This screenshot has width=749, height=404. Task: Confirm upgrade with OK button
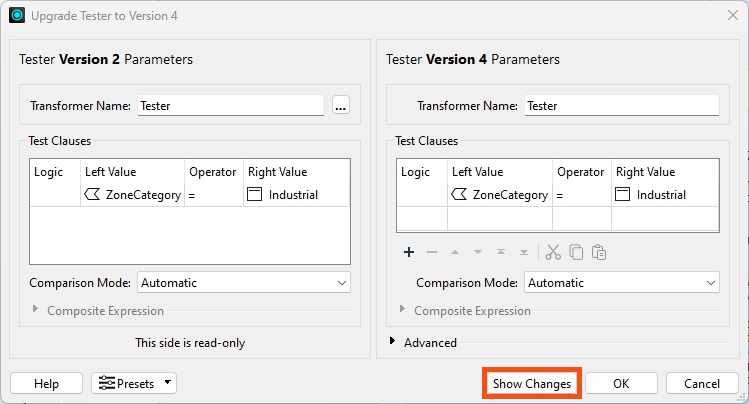[621, 383]
